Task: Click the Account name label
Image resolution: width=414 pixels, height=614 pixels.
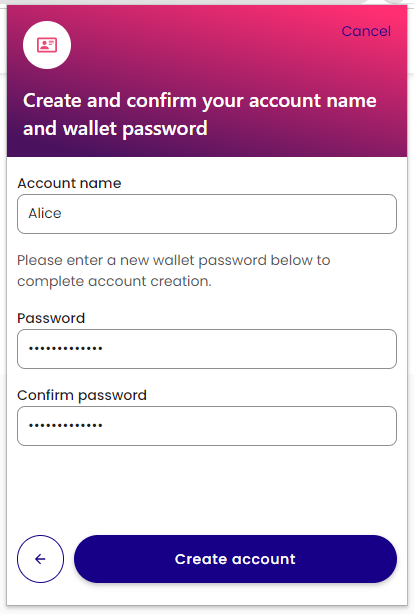Action: click(69, 183)
